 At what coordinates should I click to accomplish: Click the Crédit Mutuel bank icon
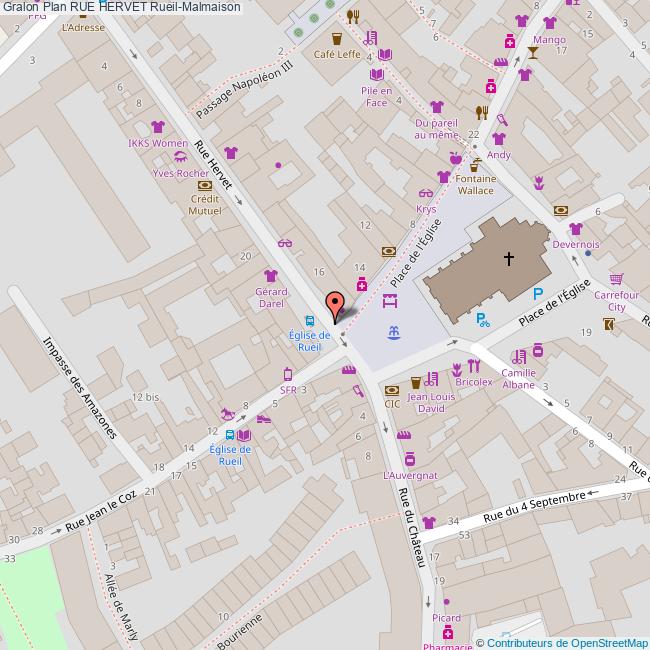[205, 185]
